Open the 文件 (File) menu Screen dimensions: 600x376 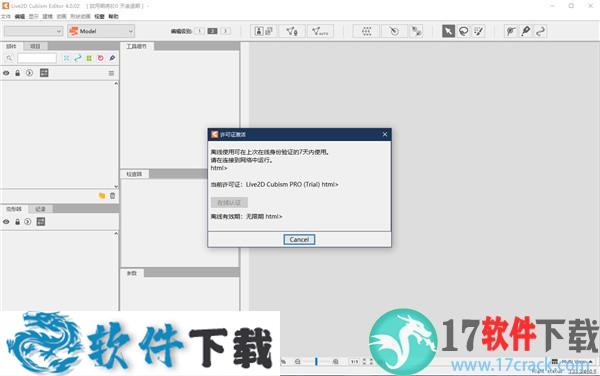(x=6, y=16)
